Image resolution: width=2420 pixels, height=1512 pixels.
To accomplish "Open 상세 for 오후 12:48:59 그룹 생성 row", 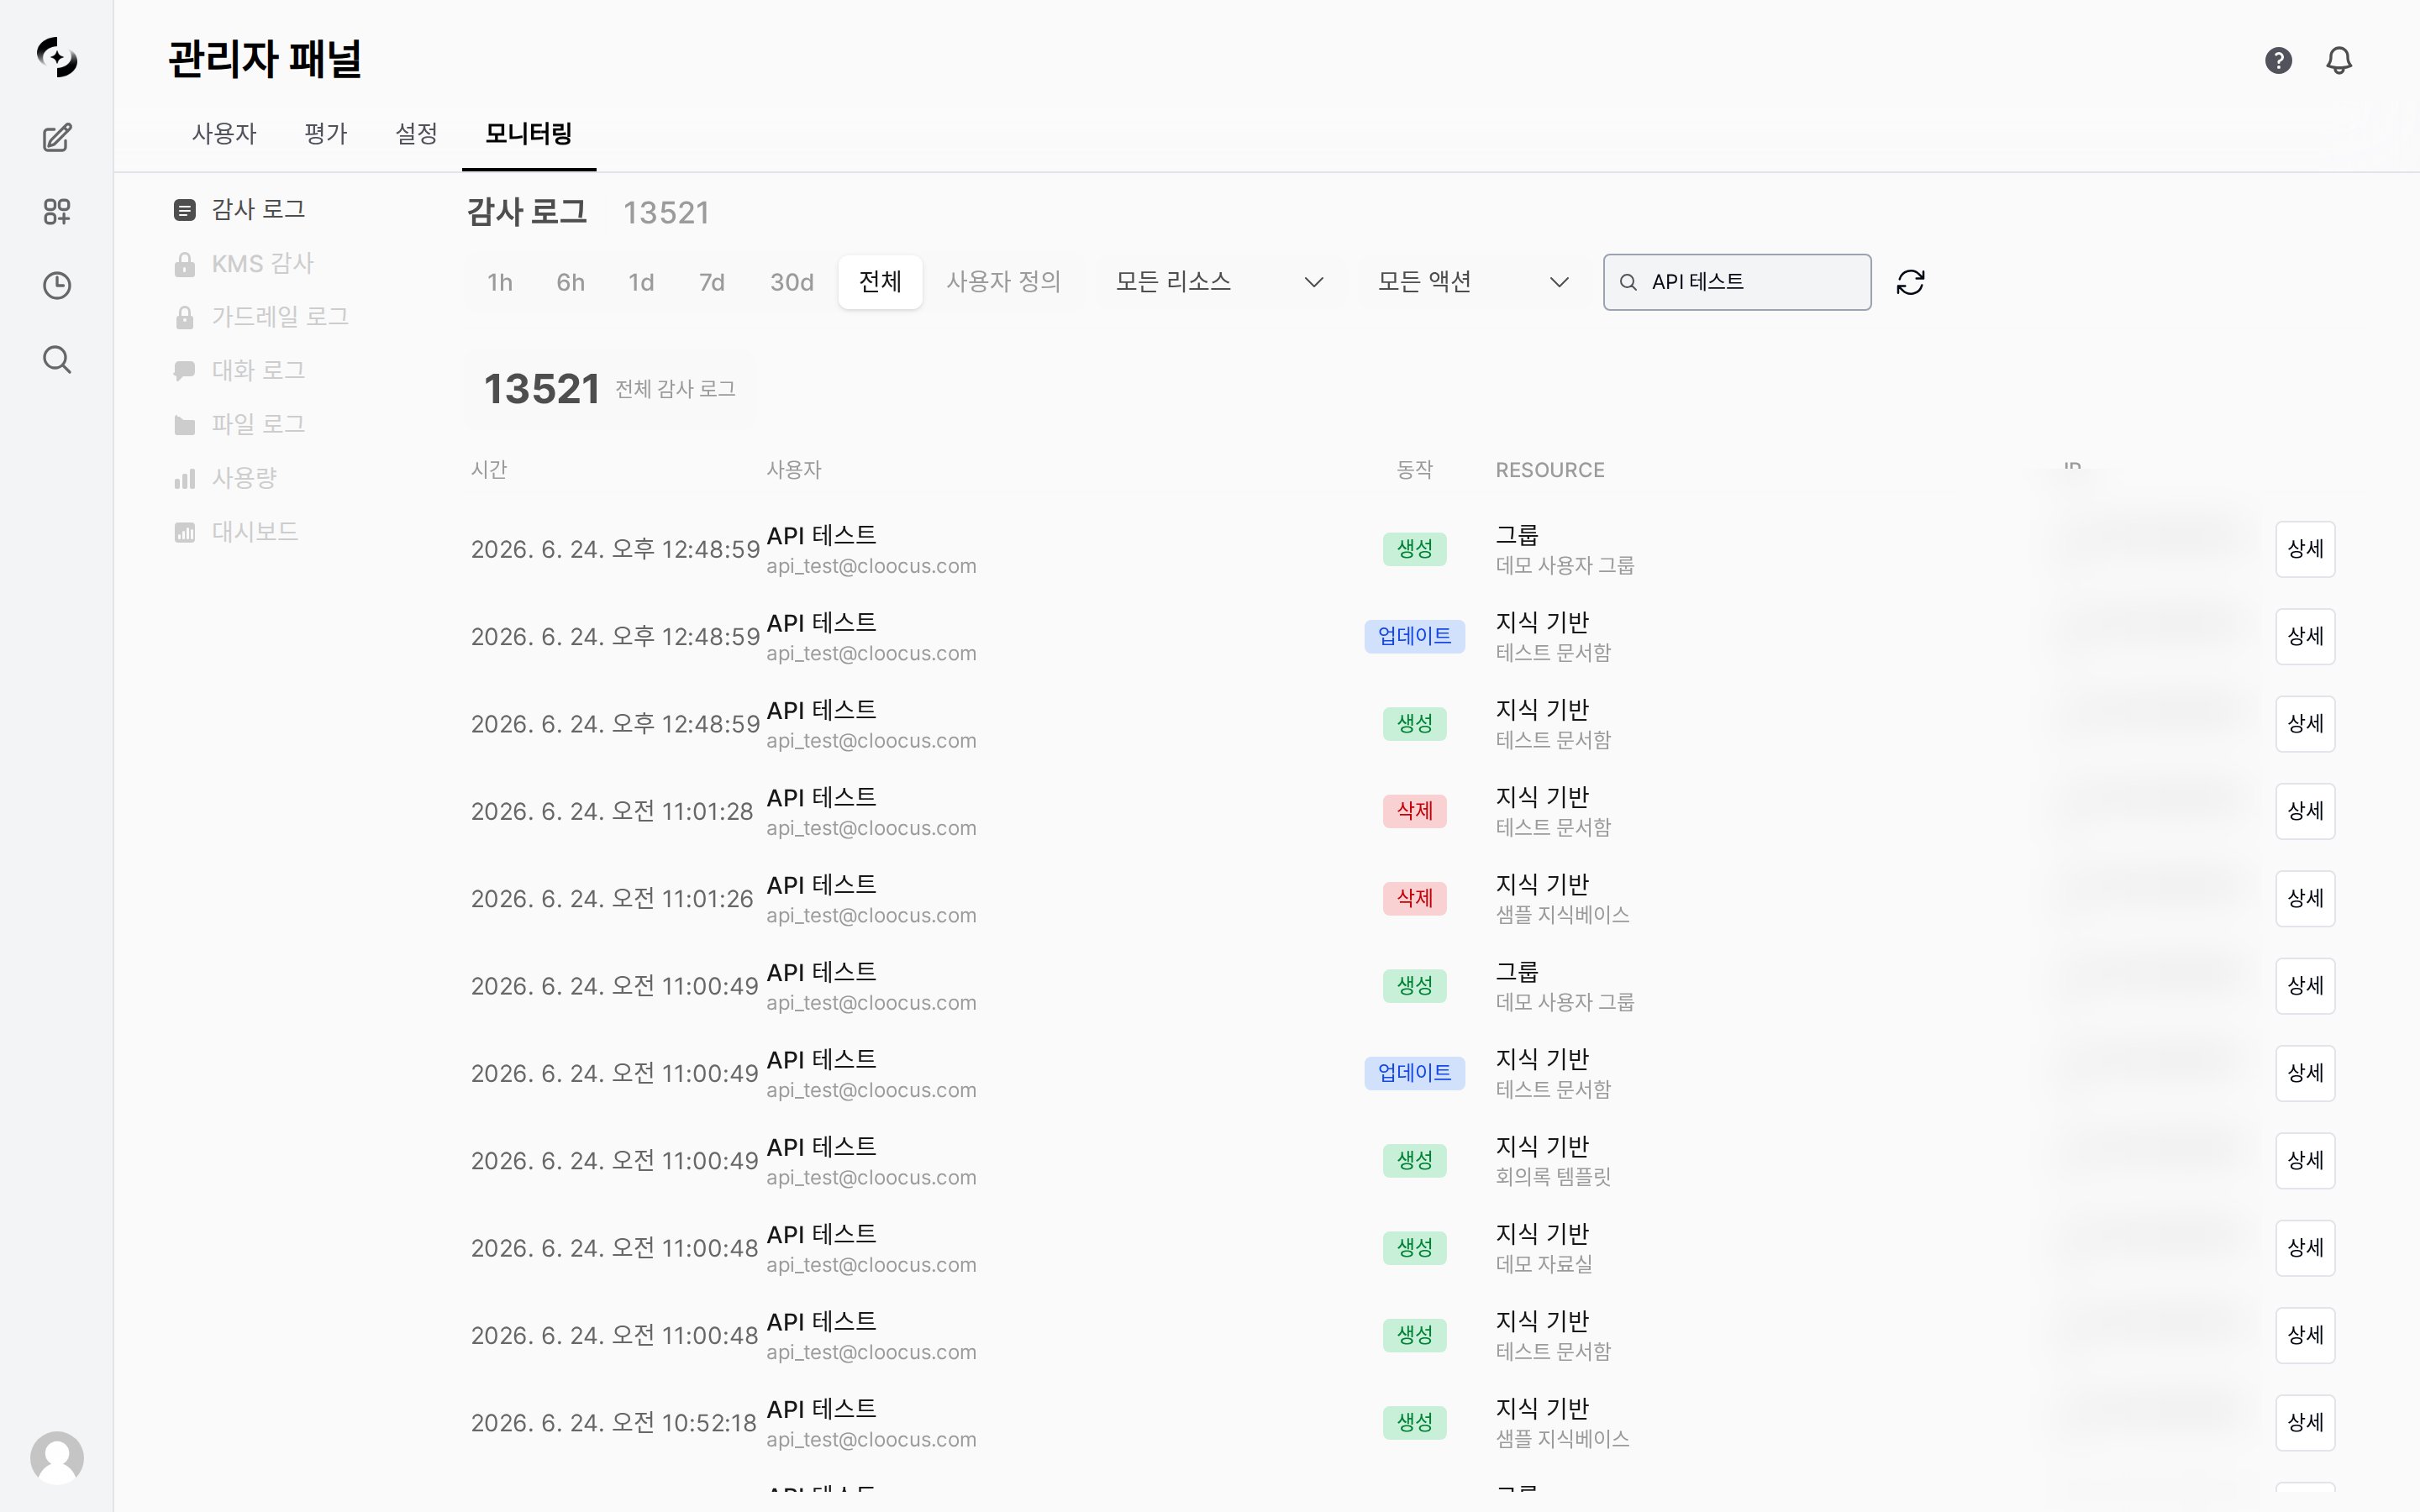I will 2305,549.
